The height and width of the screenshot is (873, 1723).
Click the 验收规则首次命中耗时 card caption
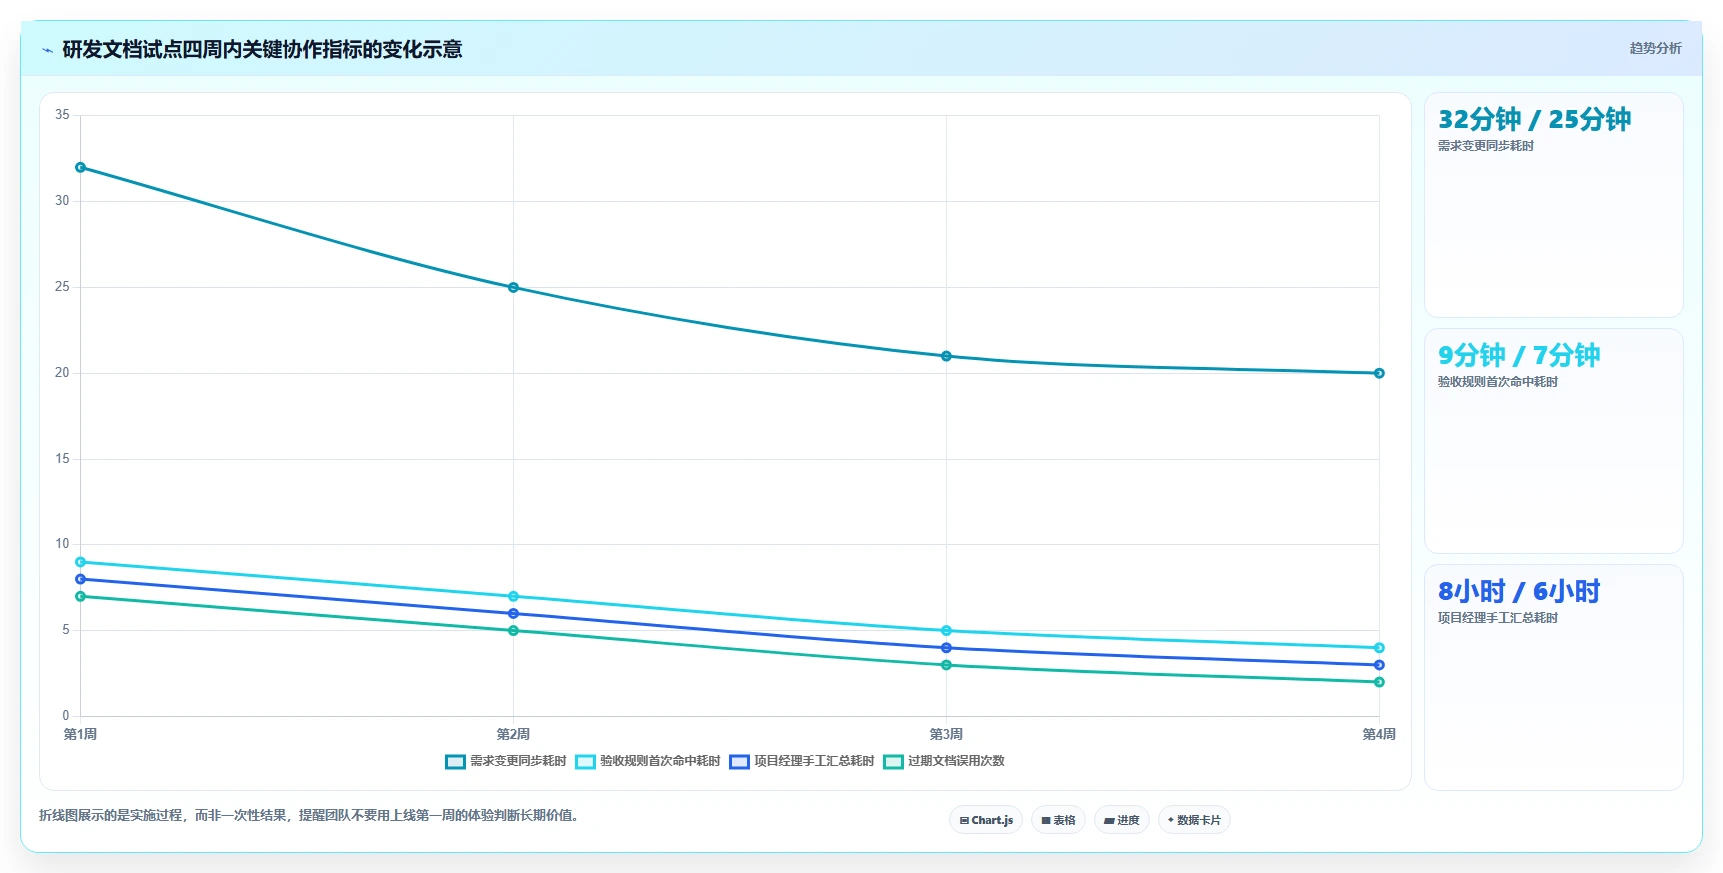click(x=1497, y=382)
